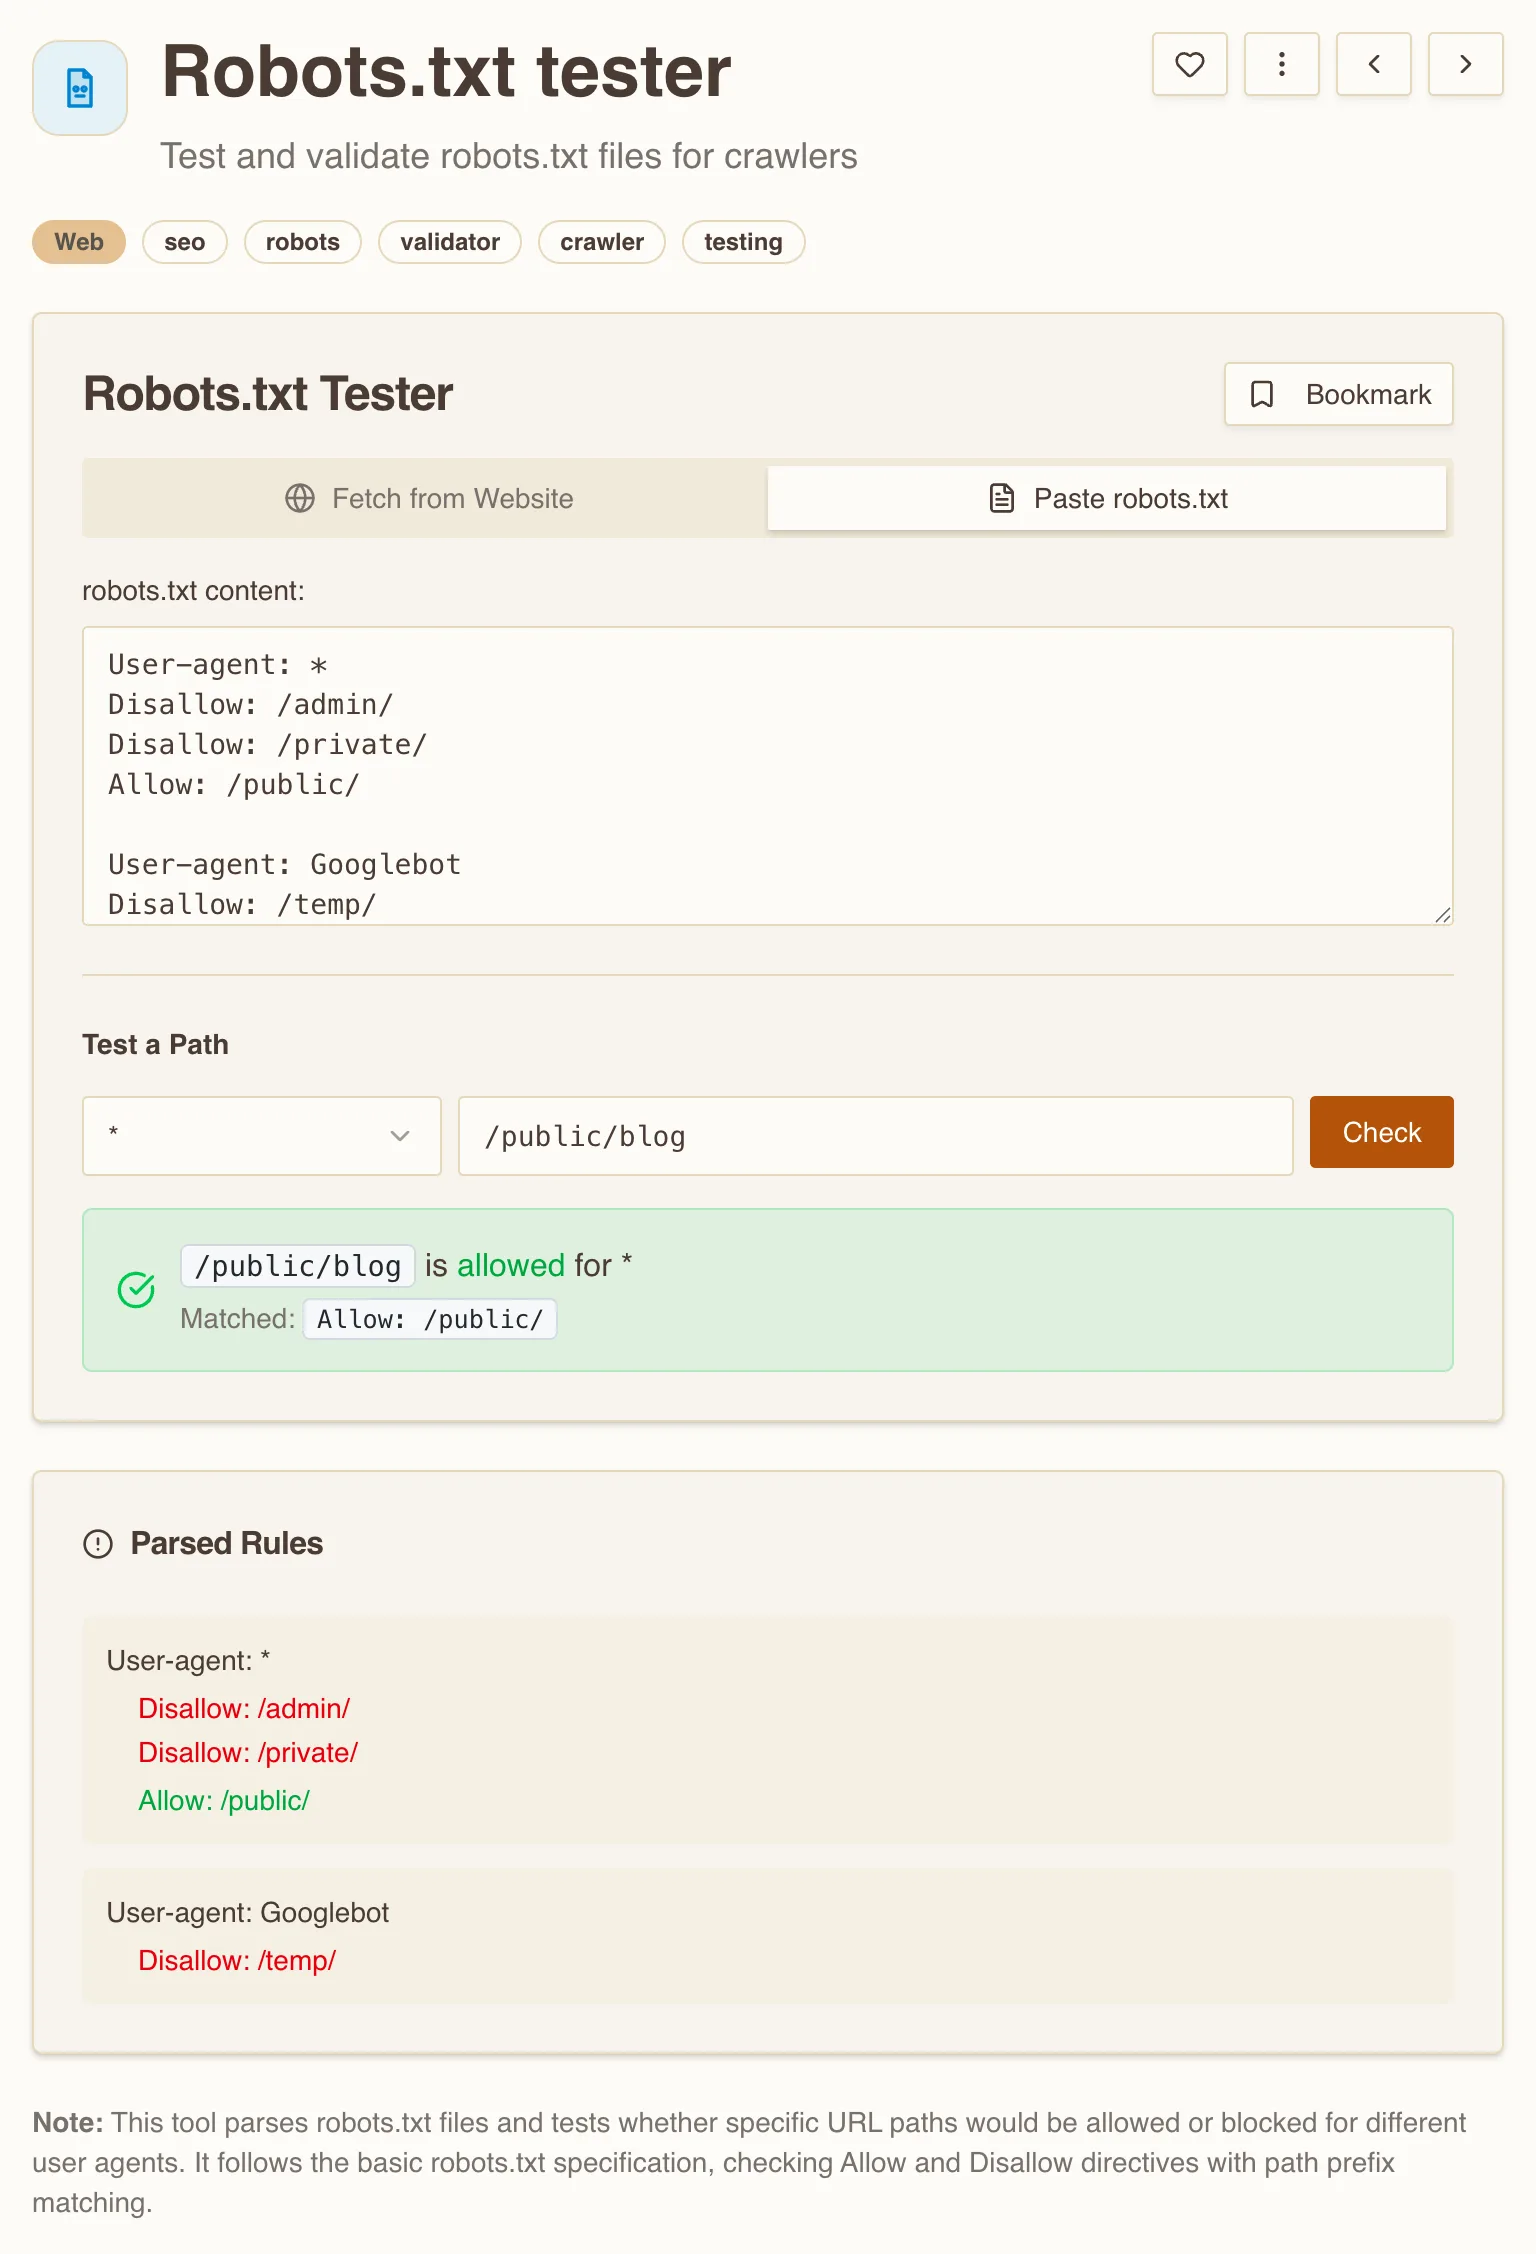Select the robots tag
The image size is (1536, 2254).
(302, 242)
